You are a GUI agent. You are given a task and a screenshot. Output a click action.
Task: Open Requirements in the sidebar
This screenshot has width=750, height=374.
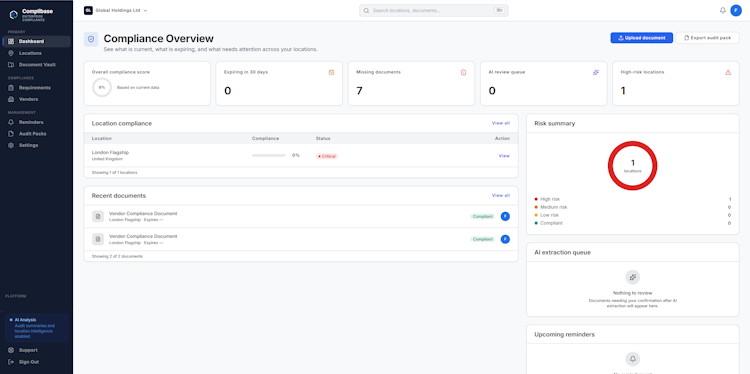(36, 88)
